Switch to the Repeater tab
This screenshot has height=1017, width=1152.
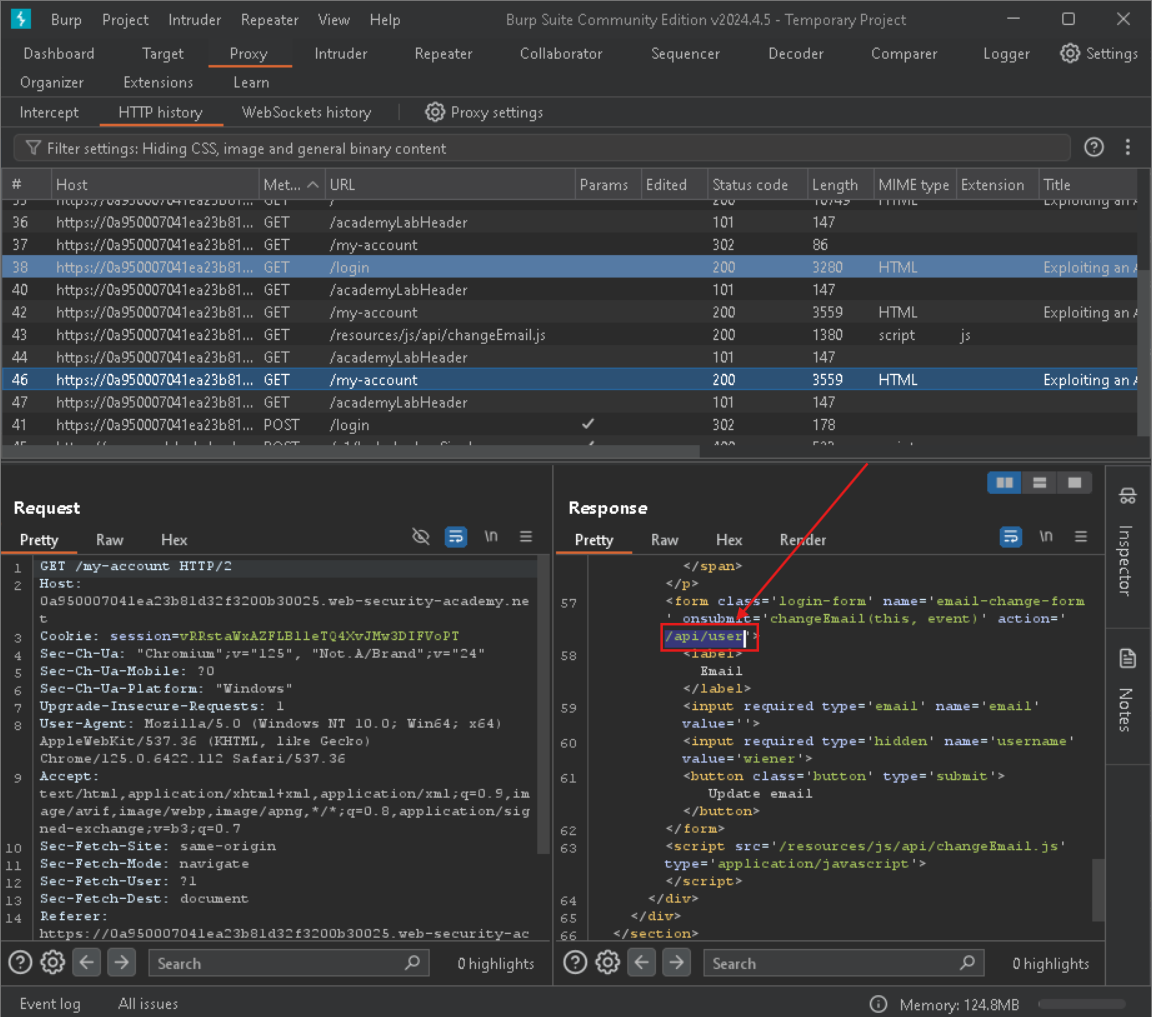443,54
